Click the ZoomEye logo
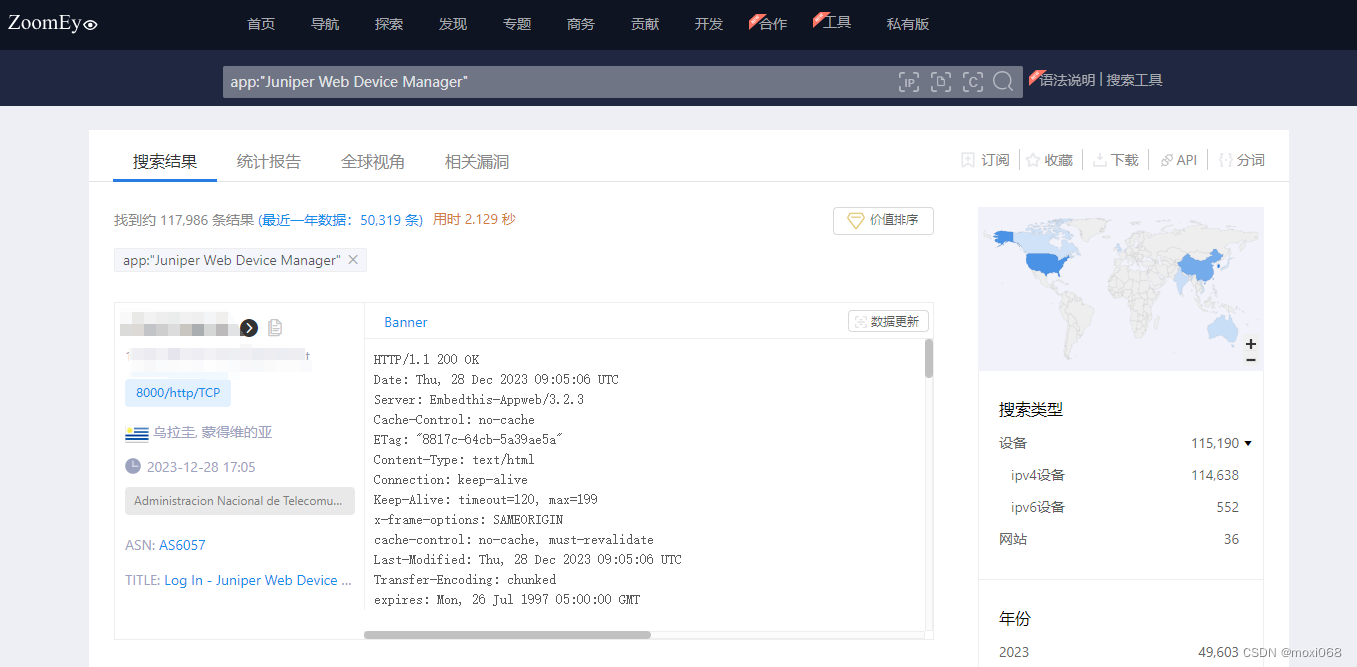 click(x=53, y=23)
